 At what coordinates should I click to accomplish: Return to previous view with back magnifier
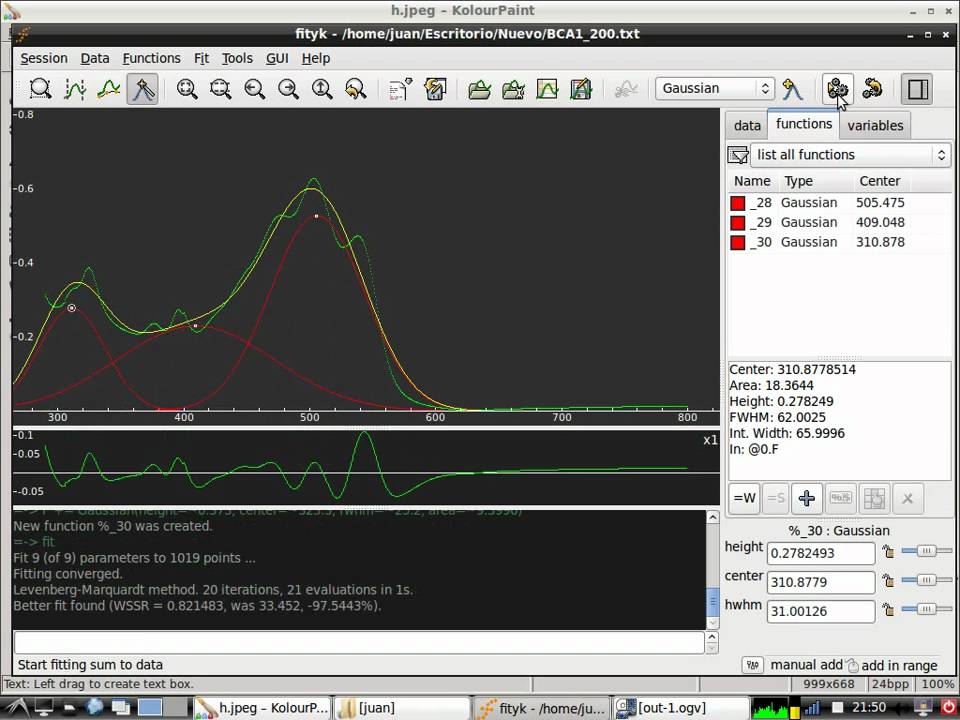356,89
